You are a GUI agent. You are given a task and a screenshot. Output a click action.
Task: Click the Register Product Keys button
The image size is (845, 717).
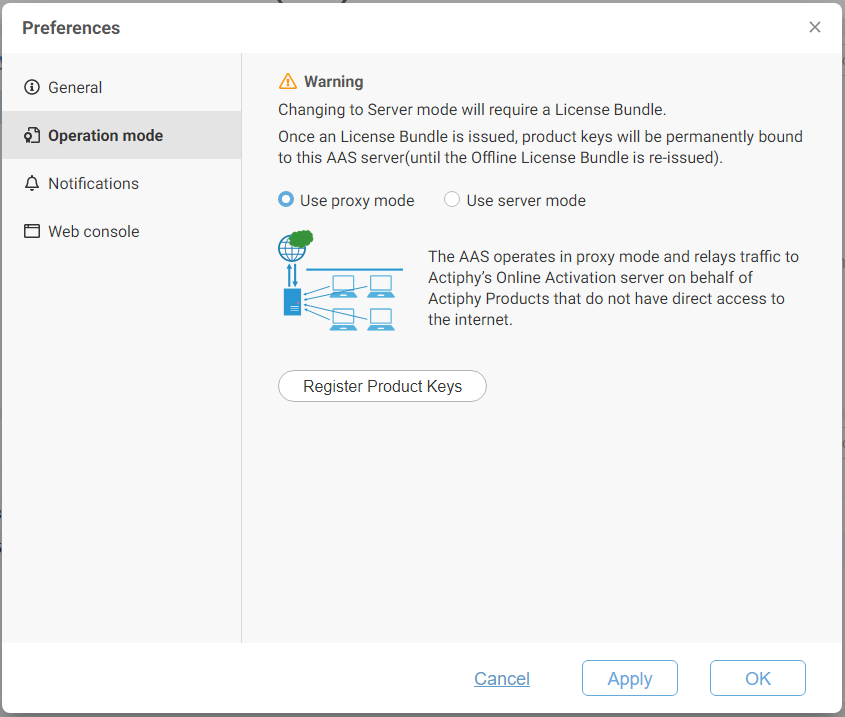click(x=382, y=386)
